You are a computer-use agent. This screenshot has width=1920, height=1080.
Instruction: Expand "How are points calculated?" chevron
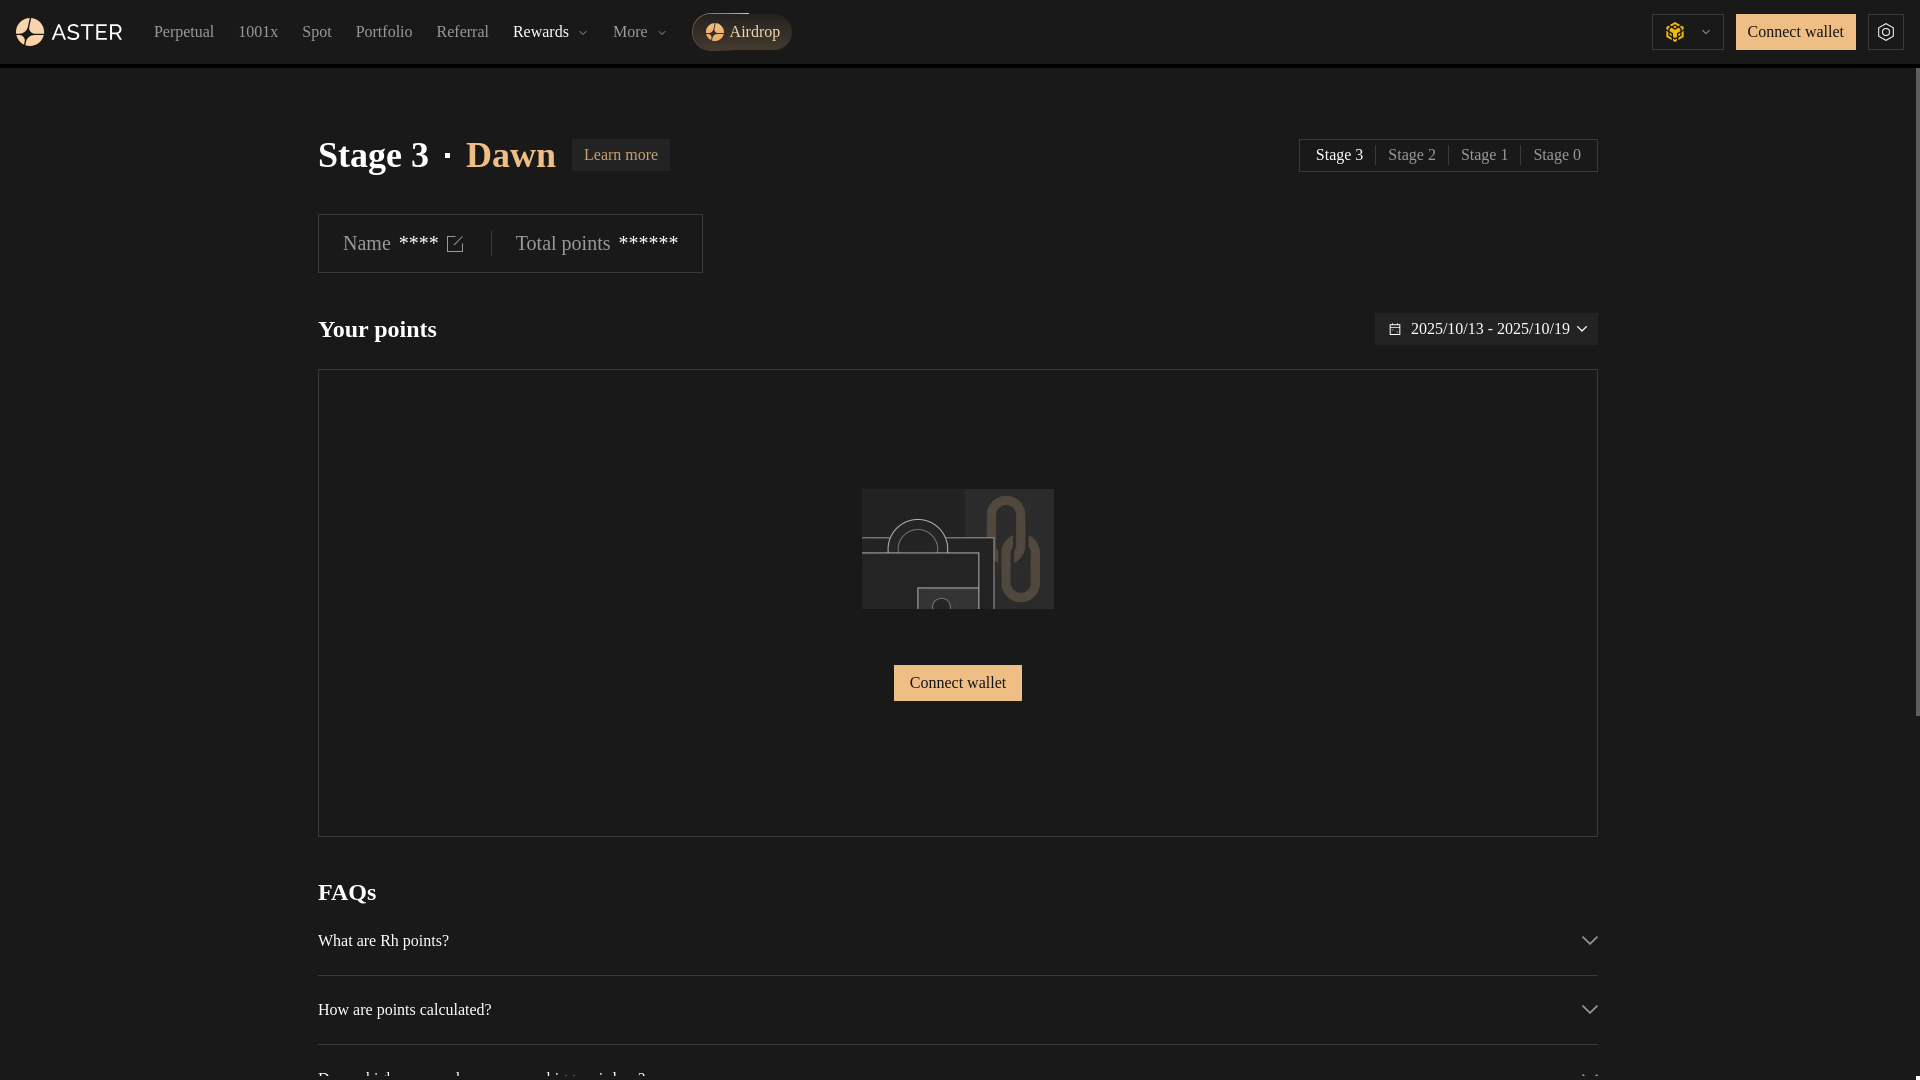point(1589,1010)
